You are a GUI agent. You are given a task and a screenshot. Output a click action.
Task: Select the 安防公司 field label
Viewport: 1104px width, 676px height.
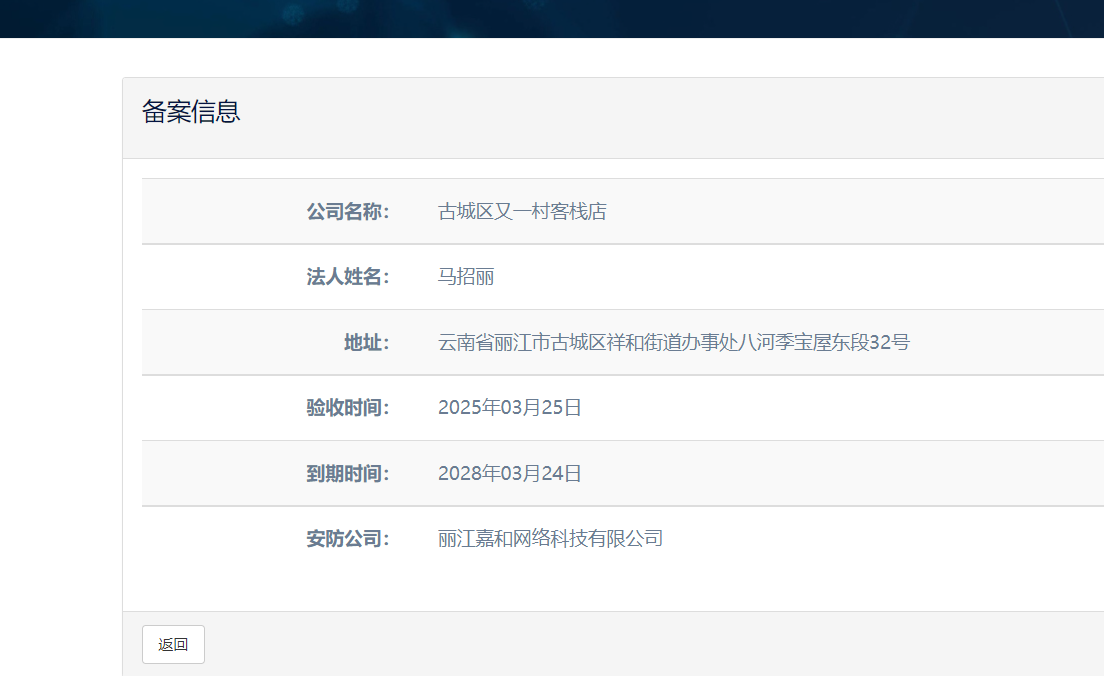[347, 539]
